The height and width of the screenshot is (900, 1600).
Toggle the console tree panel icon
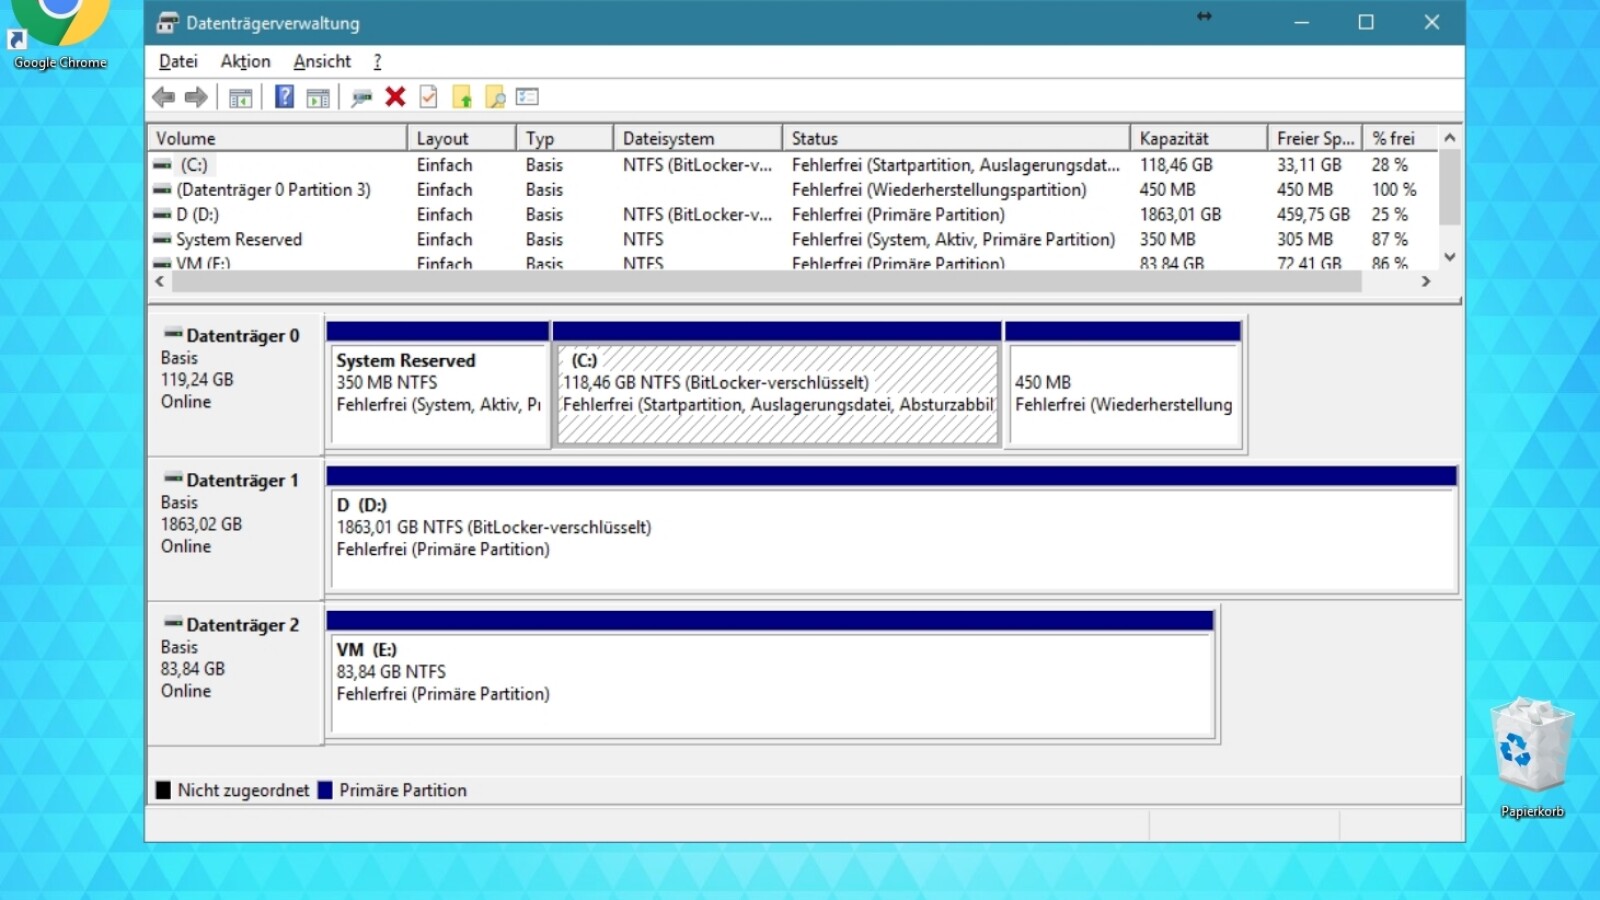[241, 96]
